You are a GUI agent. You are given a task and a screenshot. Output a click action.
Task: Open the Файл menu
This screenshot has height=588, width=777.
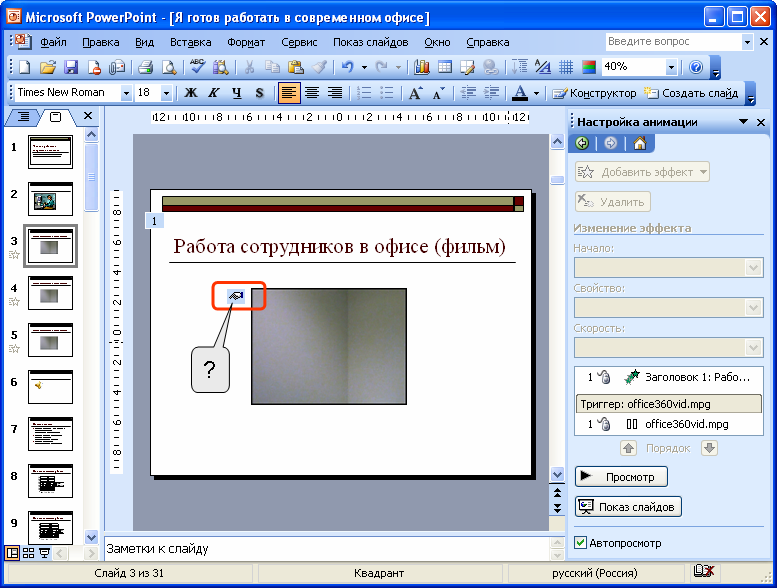pyautogui.click(x=53, y=42)
